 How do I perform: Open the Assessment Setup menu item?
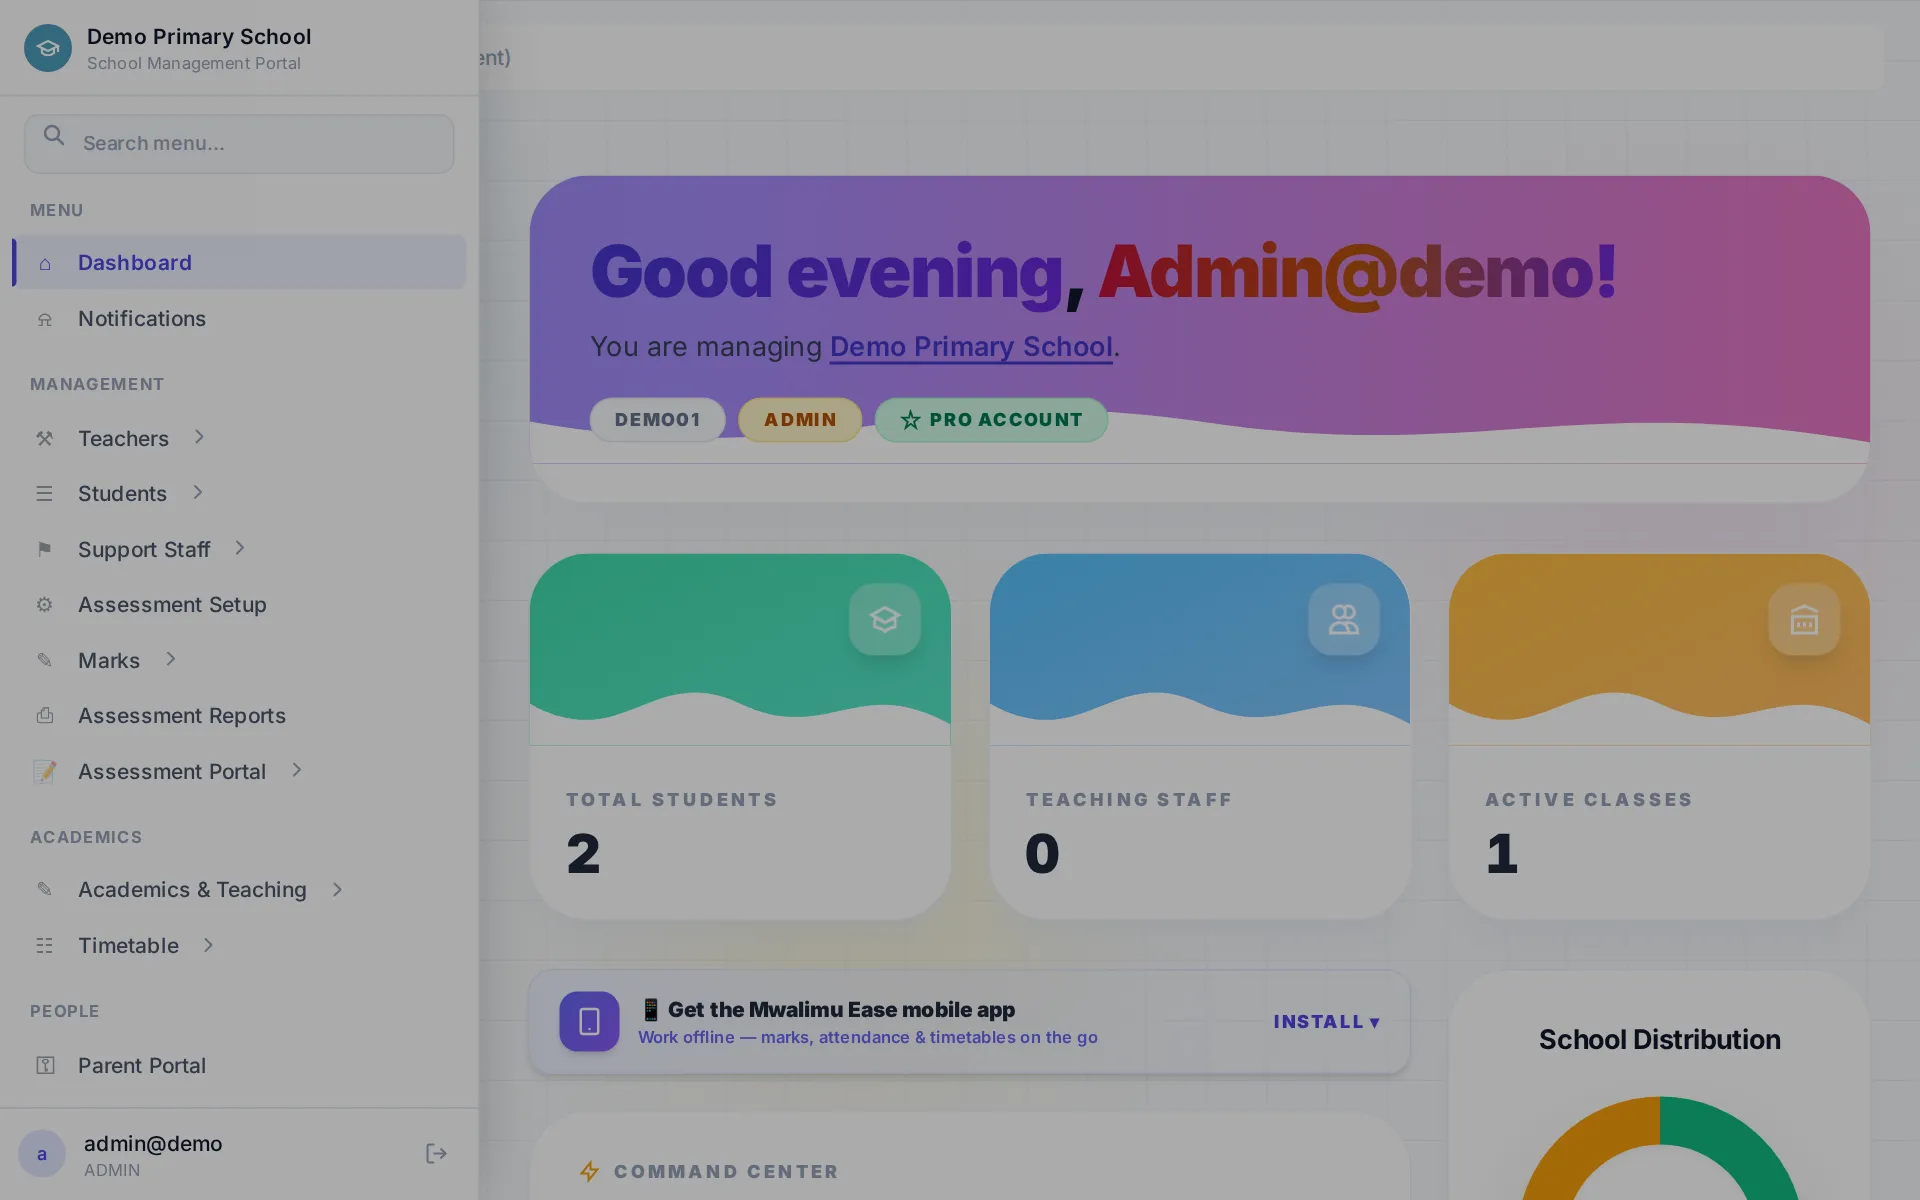pos(239,605)
